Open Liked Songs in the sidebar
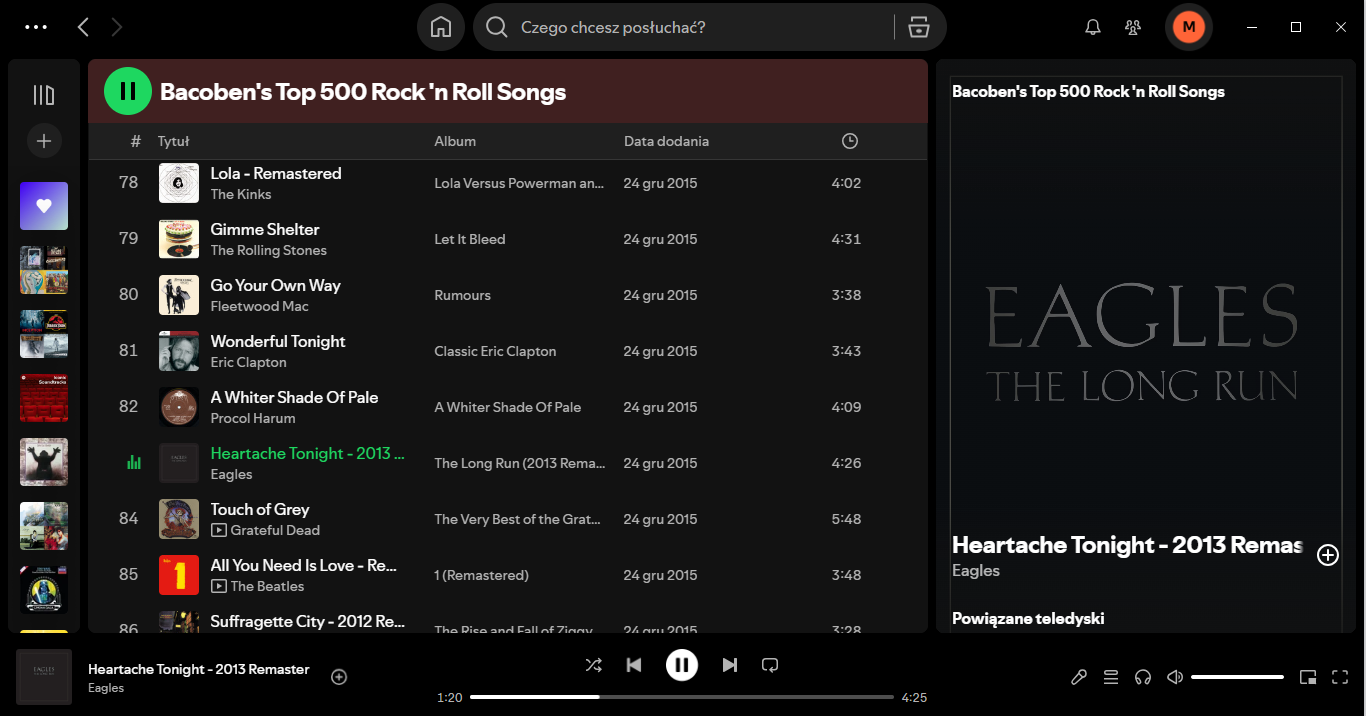 (x=44, y=206)
